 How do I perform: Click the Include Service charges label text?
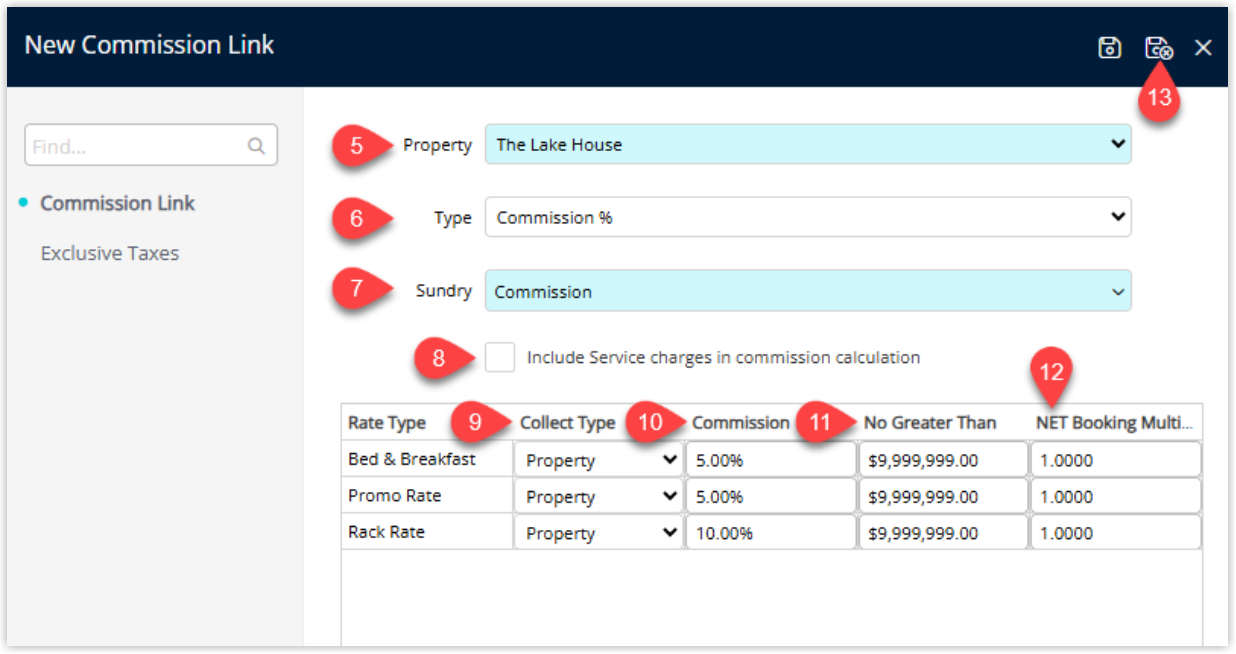coord(723,357)
